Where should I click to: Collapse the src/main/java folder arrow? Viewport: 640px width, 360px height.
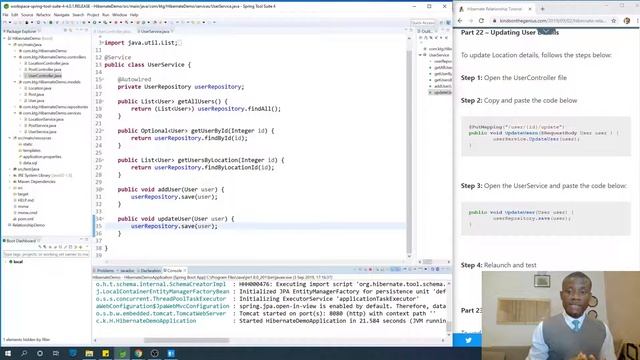click(x=9, y=44)
